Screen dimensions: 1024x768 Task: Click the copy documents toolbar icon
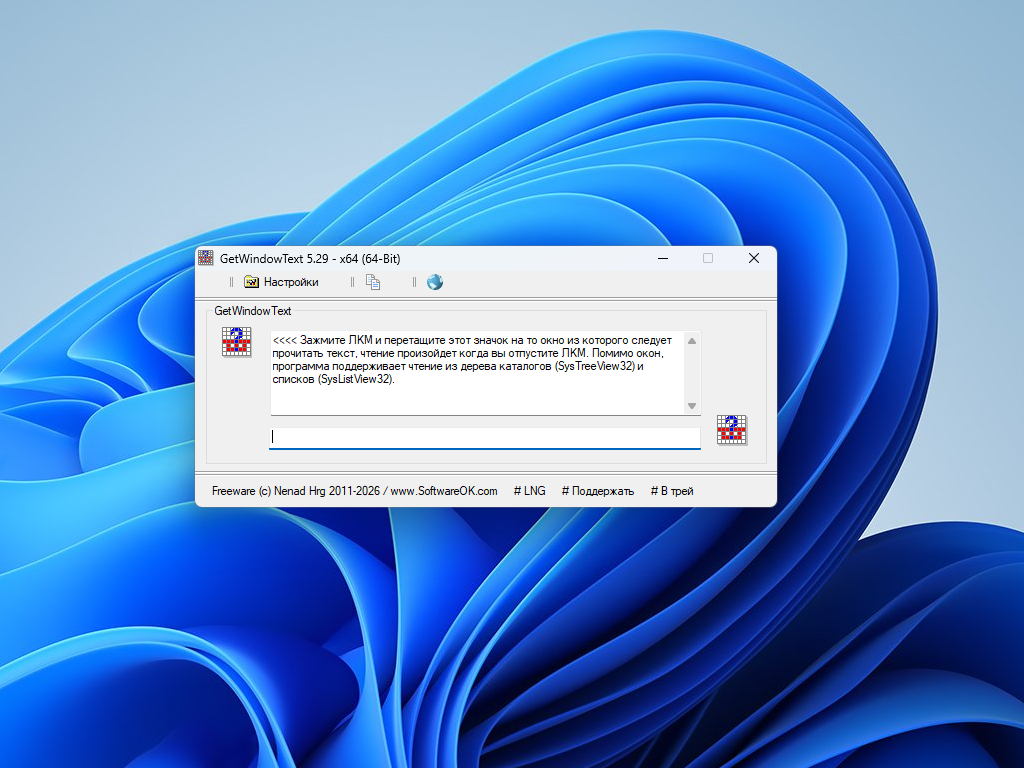click(x=373, y=282)
